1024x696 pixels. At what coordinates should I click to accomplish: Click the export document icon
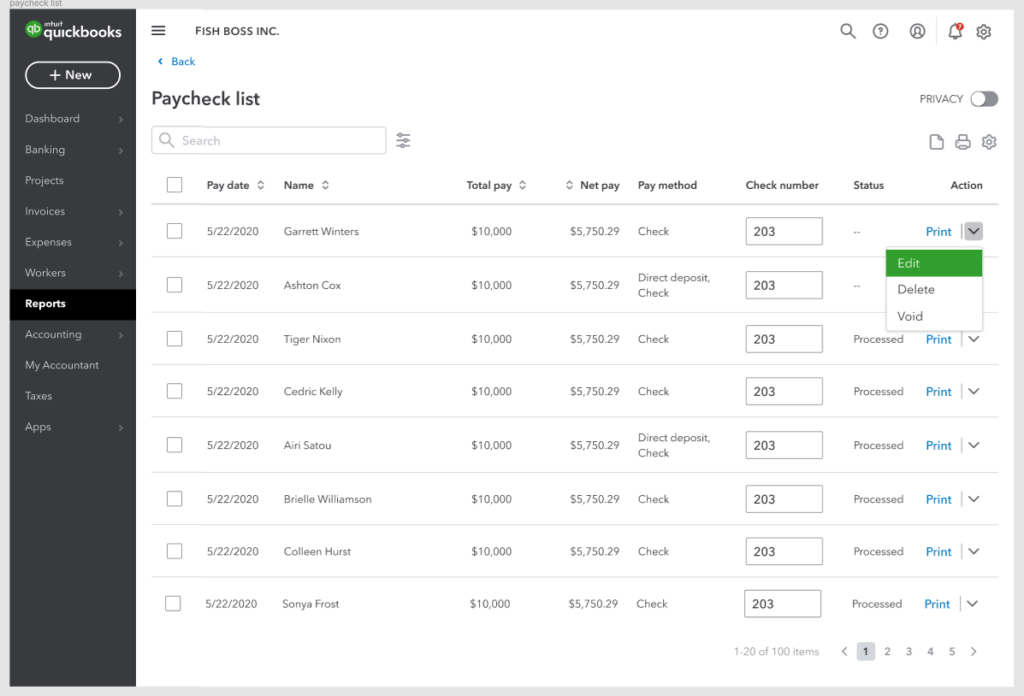[x=936, y=142]
